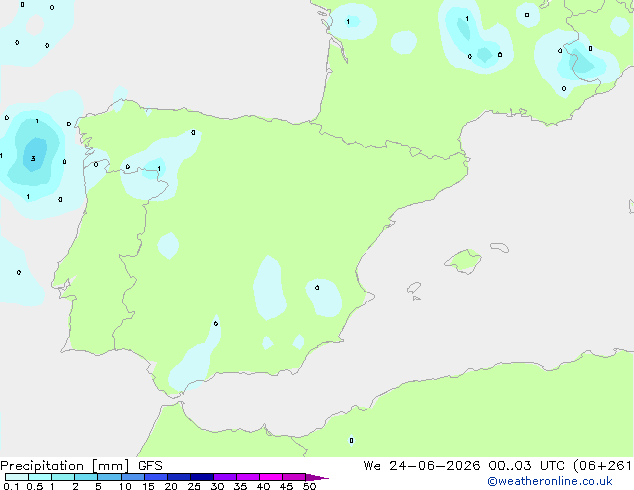Click the legend value '45'

(x=286, y=486)
